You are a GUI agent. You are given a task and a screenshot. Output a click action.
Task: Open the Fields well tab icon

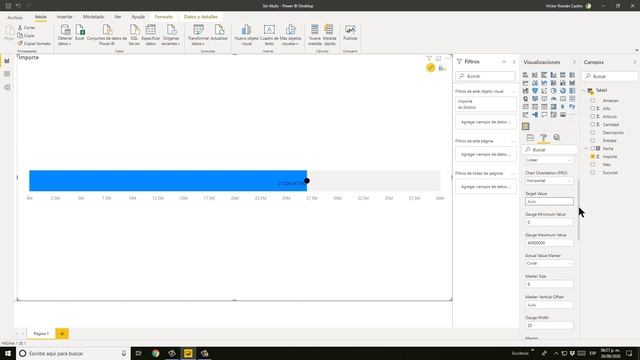coord(530,138)
